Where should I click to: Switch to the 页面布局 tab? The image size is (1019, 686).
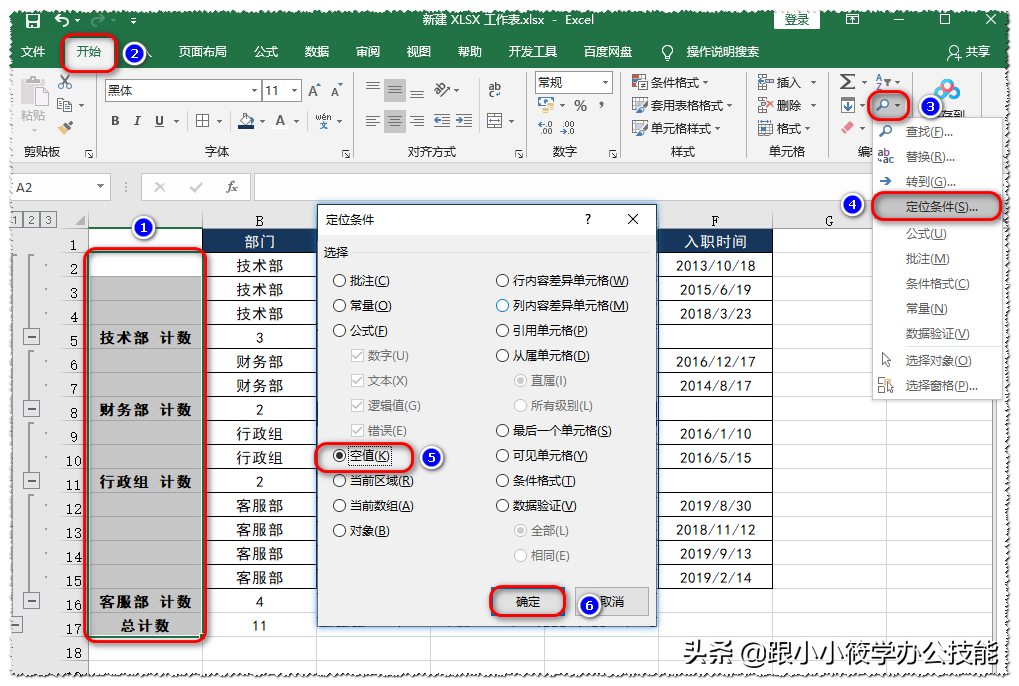203,52
